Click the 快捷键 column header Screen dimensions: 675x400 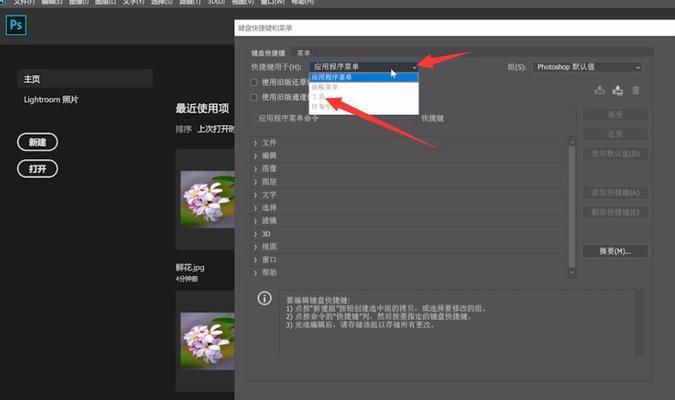pos(432,118)
